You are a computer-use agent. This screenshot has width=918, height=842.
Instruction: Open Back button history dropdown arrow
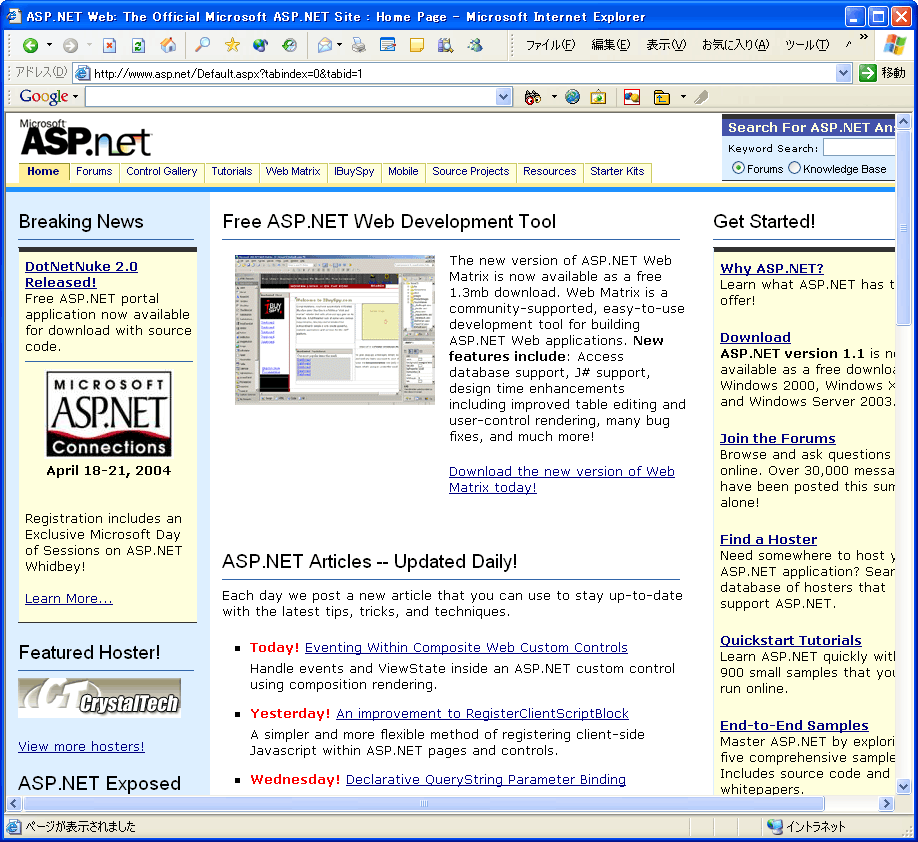(x=49, y=45)
